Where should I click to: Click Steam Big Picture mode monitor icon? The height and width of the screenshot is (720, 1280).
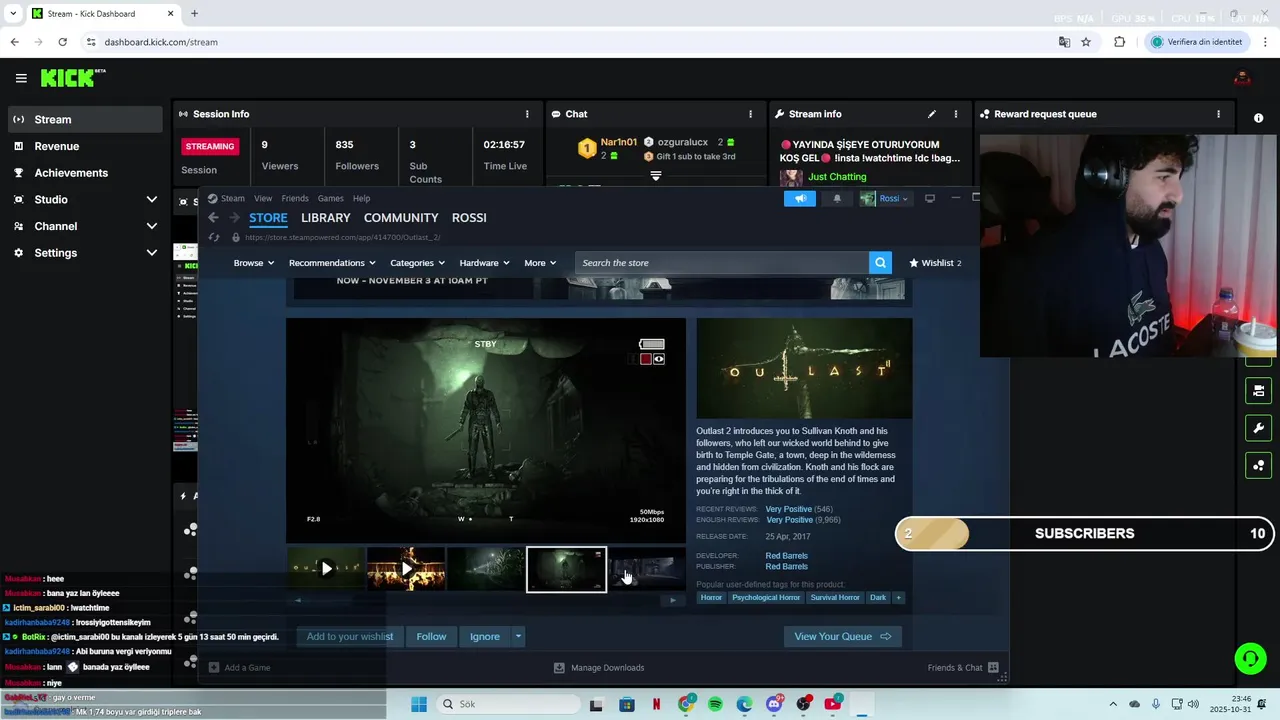pyautogui.click(x=930, y=198)
